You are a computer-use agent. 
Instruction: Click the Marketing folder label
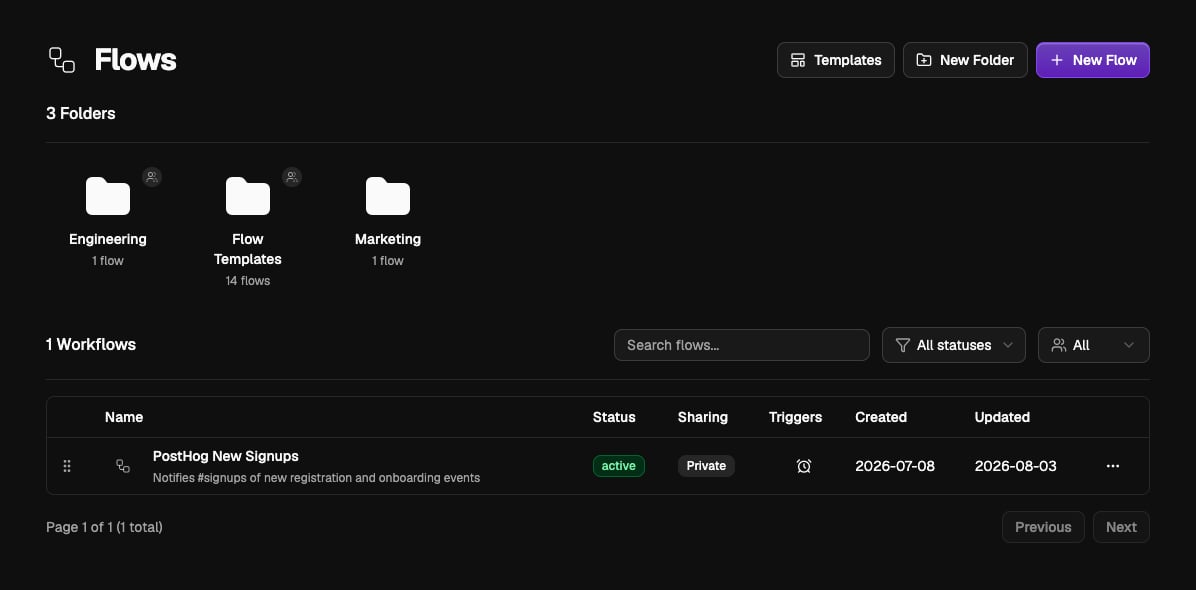387,239
